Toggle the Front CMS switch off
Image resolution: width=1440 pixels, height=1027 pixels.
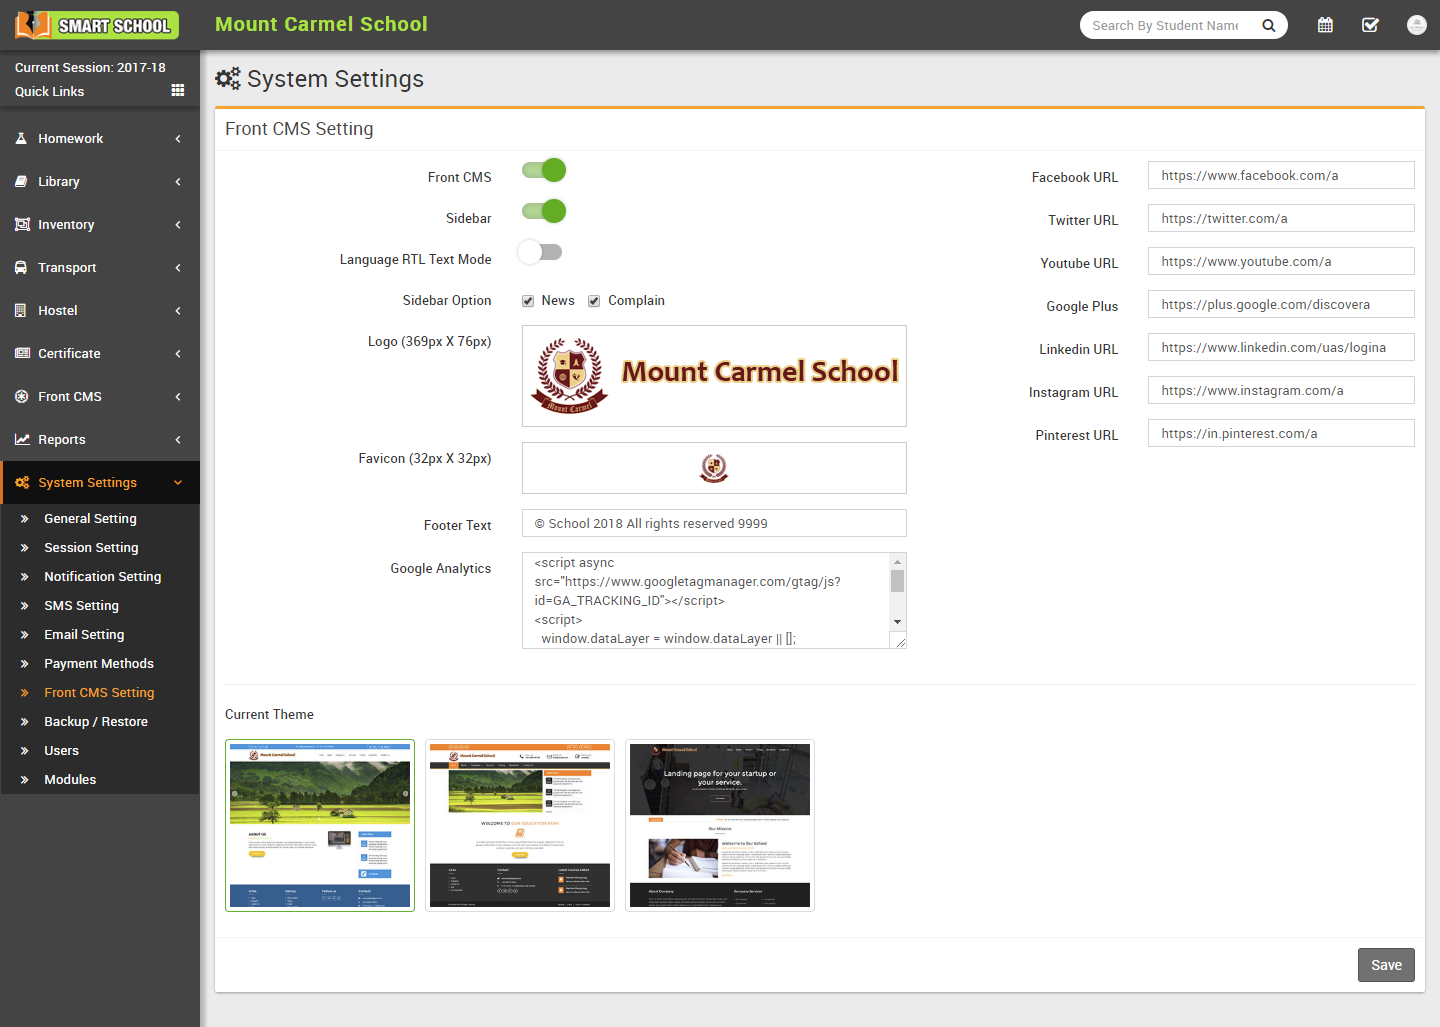pyautogui.click(x=544, y=171)
